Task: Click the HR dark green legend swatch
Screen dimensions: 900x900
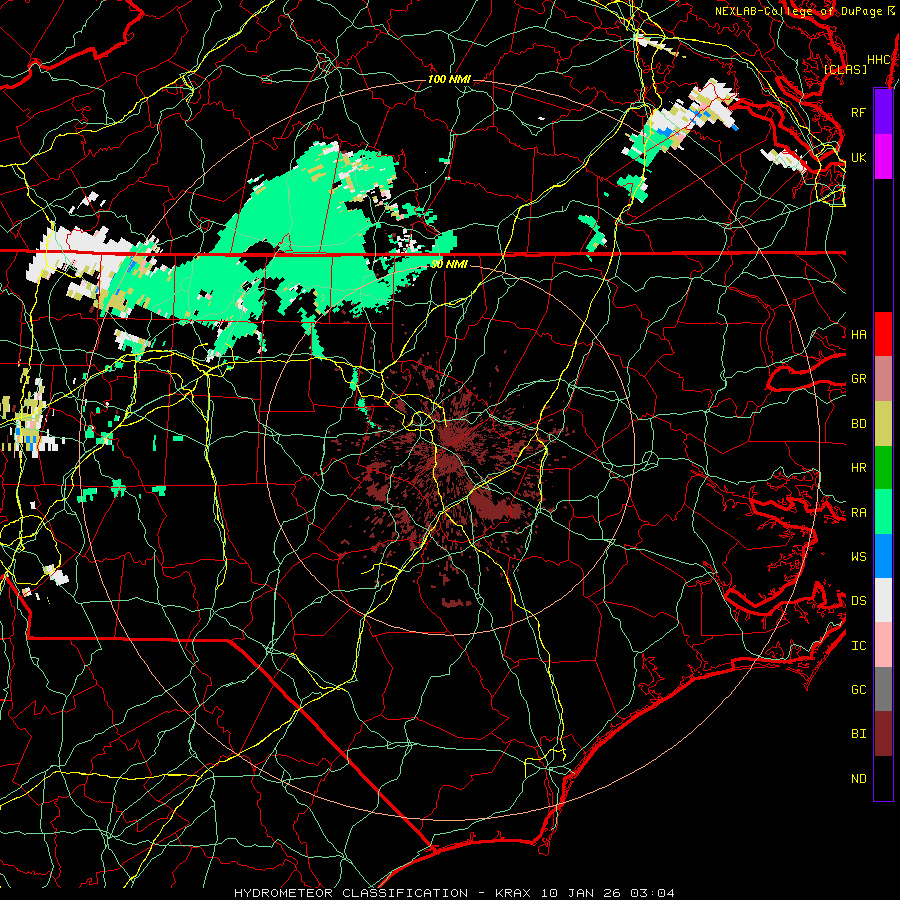Action: 883,467
